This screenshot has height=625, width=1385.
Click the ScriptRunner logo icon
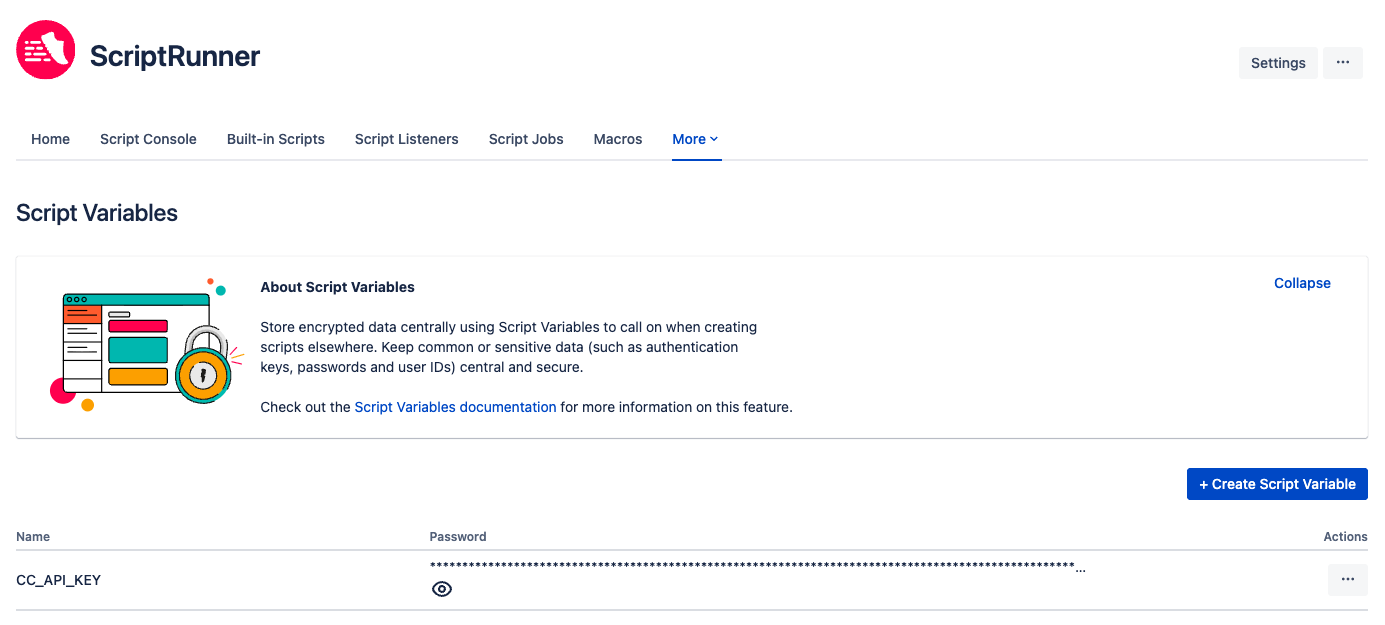pyautogui.click(x=46, y=50)
